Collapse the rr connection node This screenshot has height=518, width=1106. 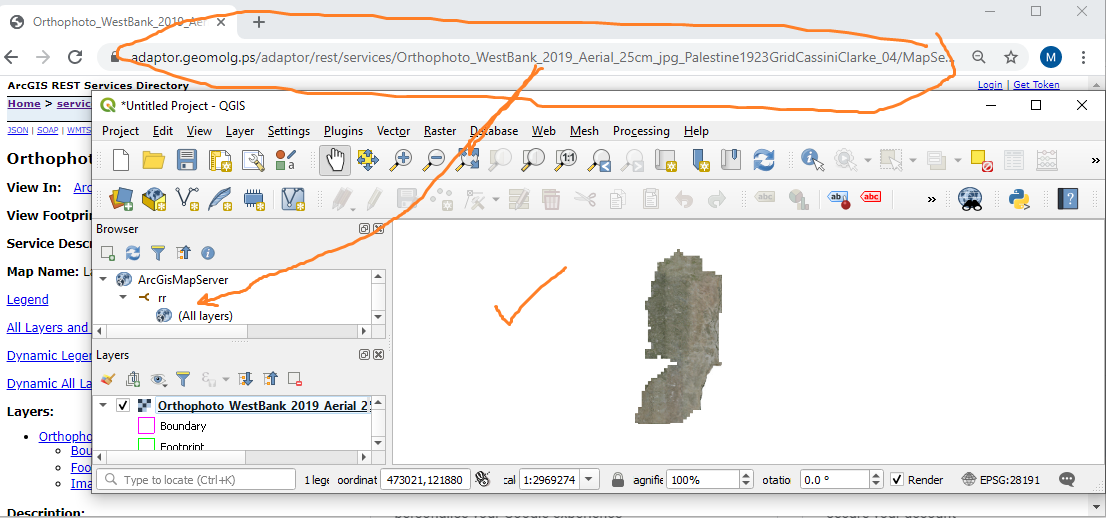pyautogui.click(x=123, y=298)
